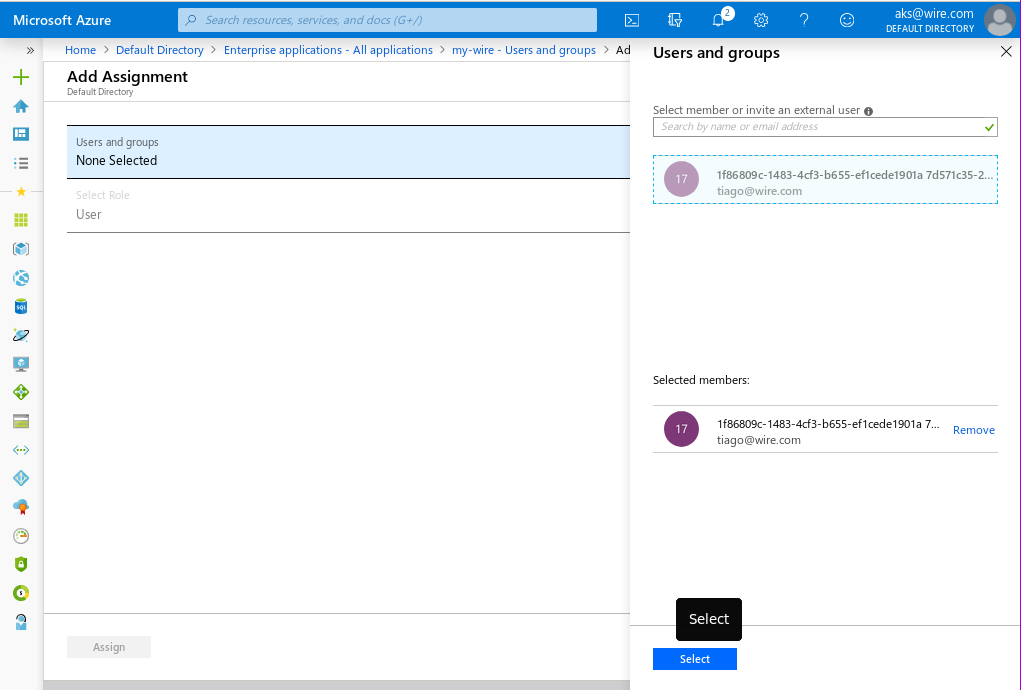Open SQL databases sidebar icon
Screen dimensions: 1021x690
tap(21, 306)
